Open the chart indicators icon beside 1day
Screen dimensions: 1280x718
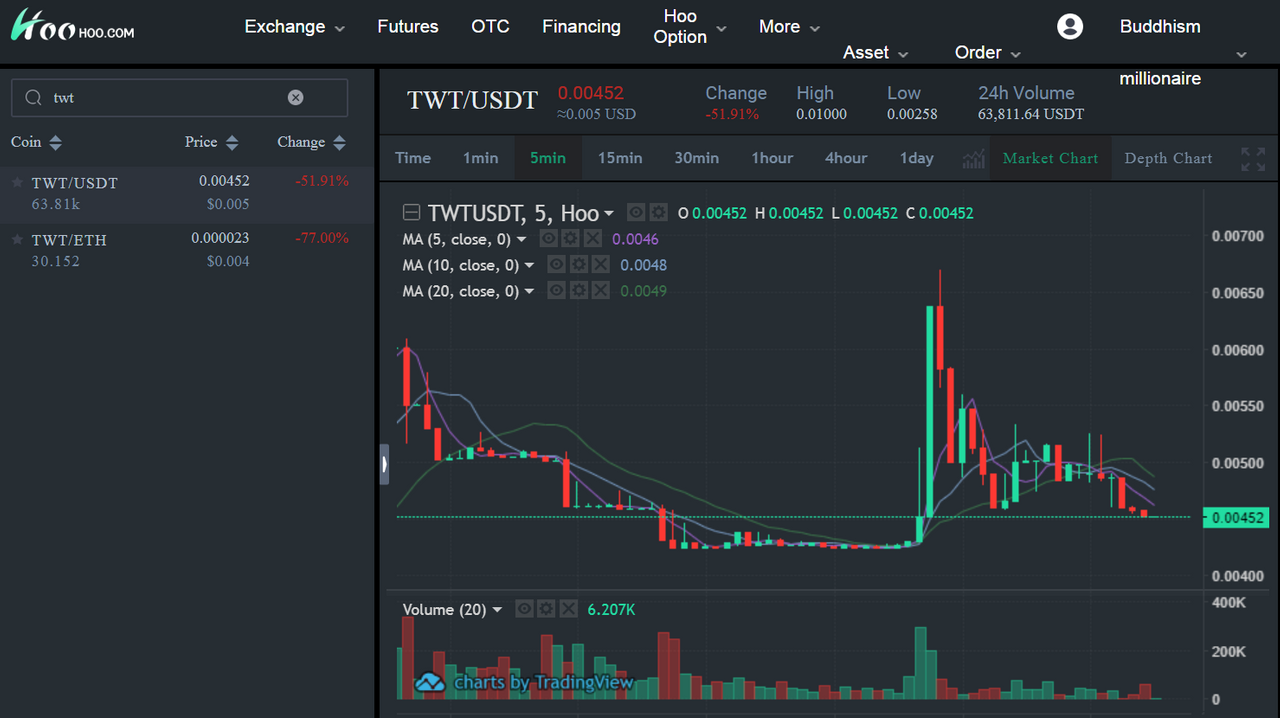click(973, 158)
